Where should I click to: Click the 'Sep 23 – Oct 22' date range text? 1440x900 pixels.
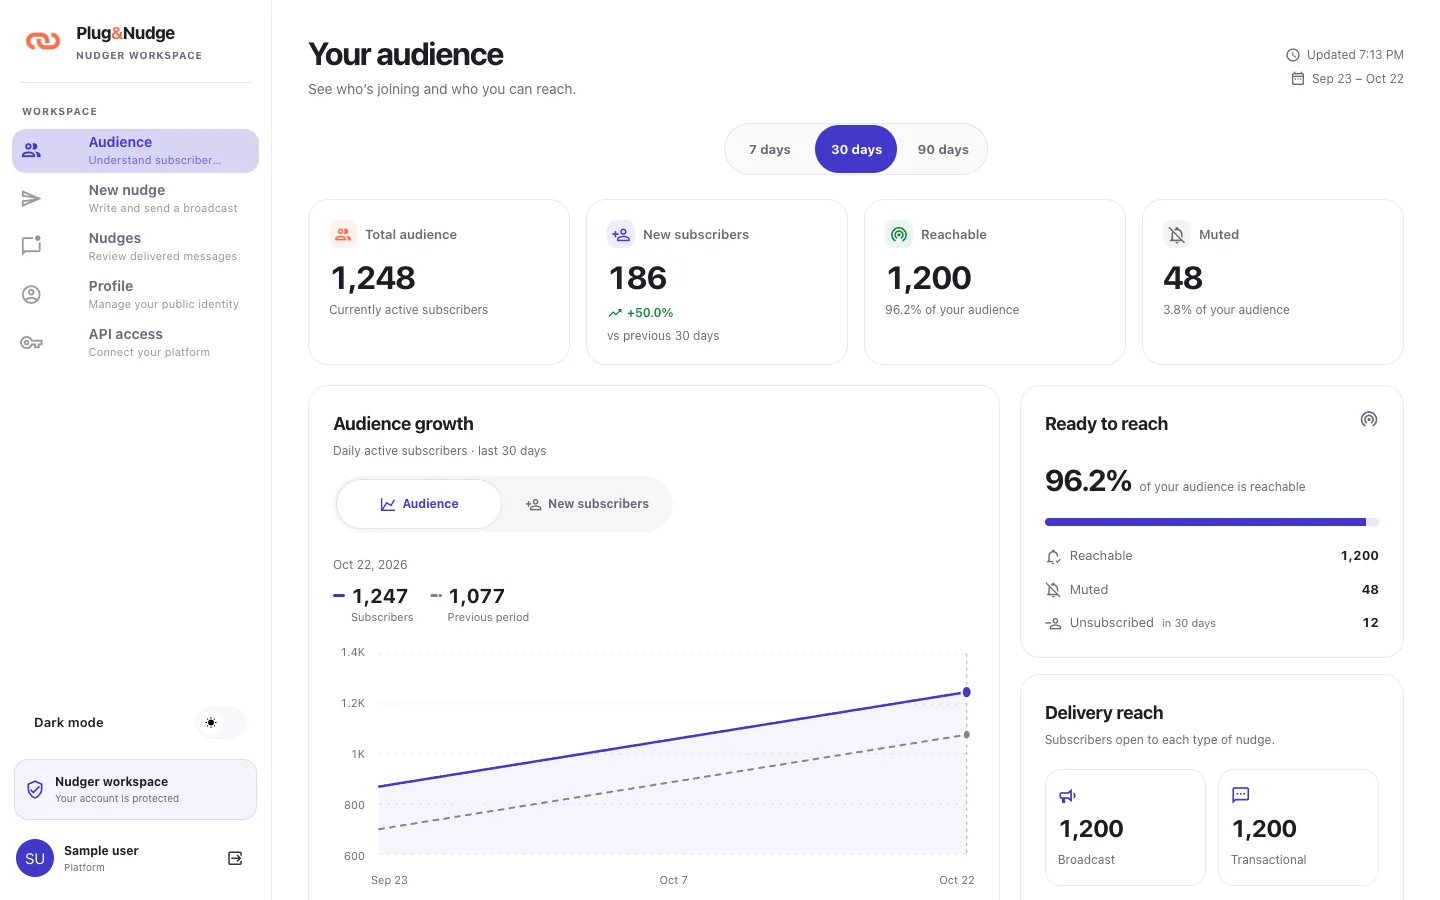tap(1357, 79)
